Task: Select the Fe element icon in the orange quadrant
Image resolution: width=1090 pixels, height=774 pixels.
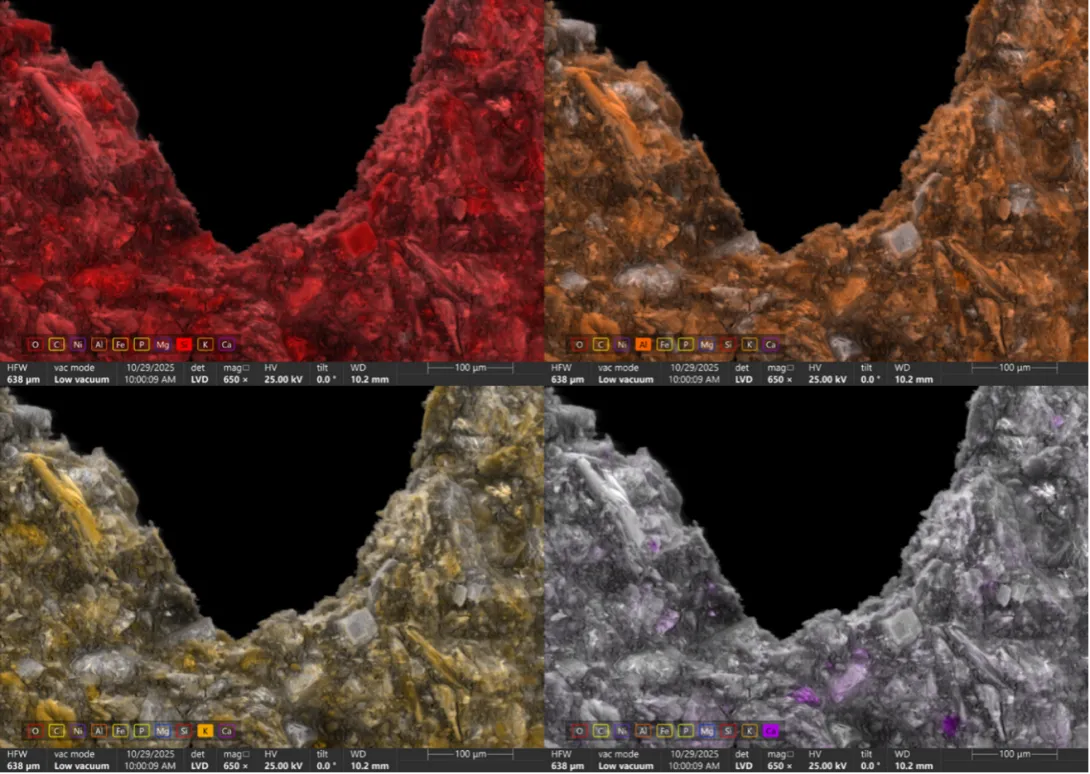Action: (x=665, y=344)
